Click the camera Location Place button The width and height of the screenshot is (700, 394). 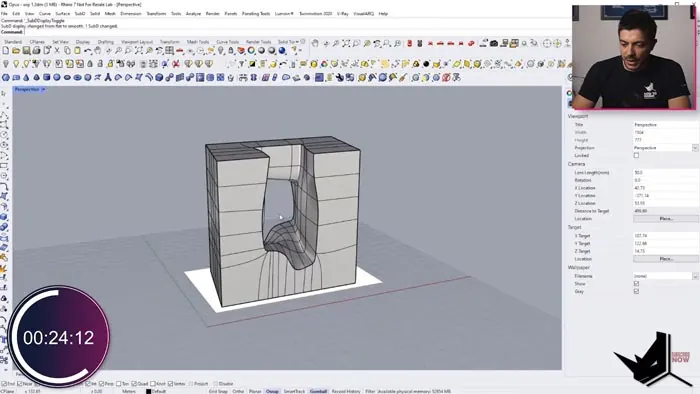(x=666, y=219)
